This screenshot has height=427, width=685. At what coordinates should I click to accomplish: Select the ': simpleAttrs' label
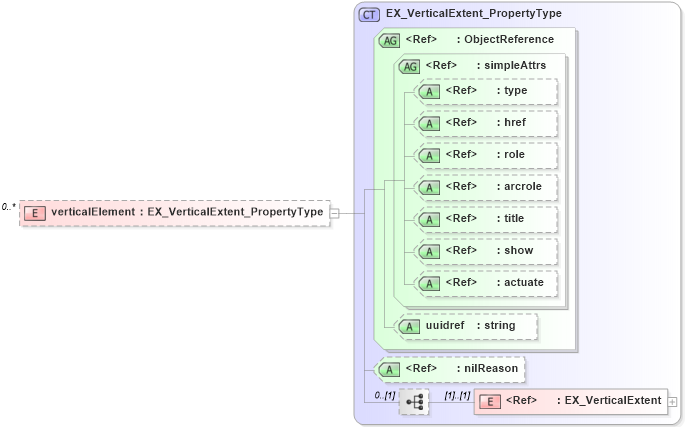[x=512, y=65]
